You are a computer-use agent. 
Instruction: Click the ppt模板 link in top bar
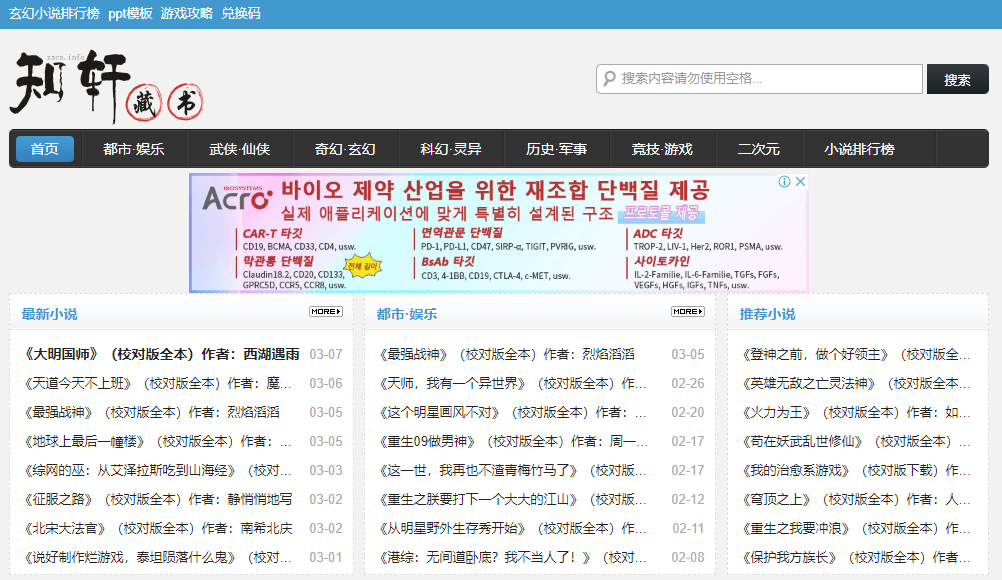coord(131,13)
